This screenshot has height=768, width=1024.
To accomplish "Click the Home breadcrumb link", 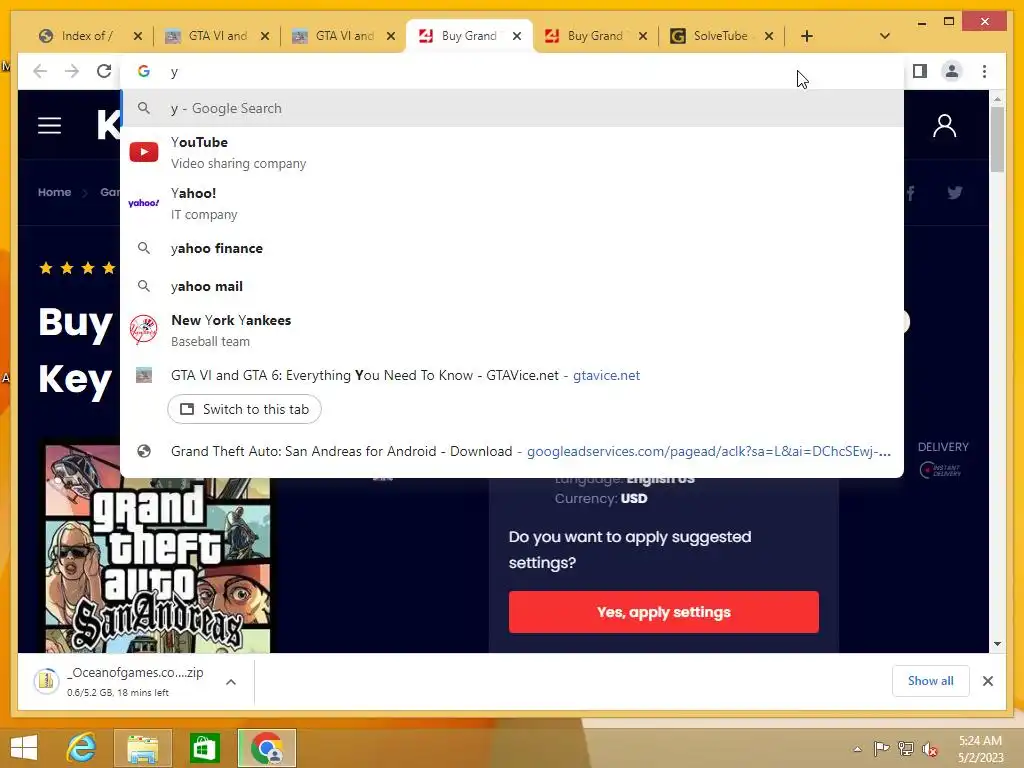I will (54, 192).
